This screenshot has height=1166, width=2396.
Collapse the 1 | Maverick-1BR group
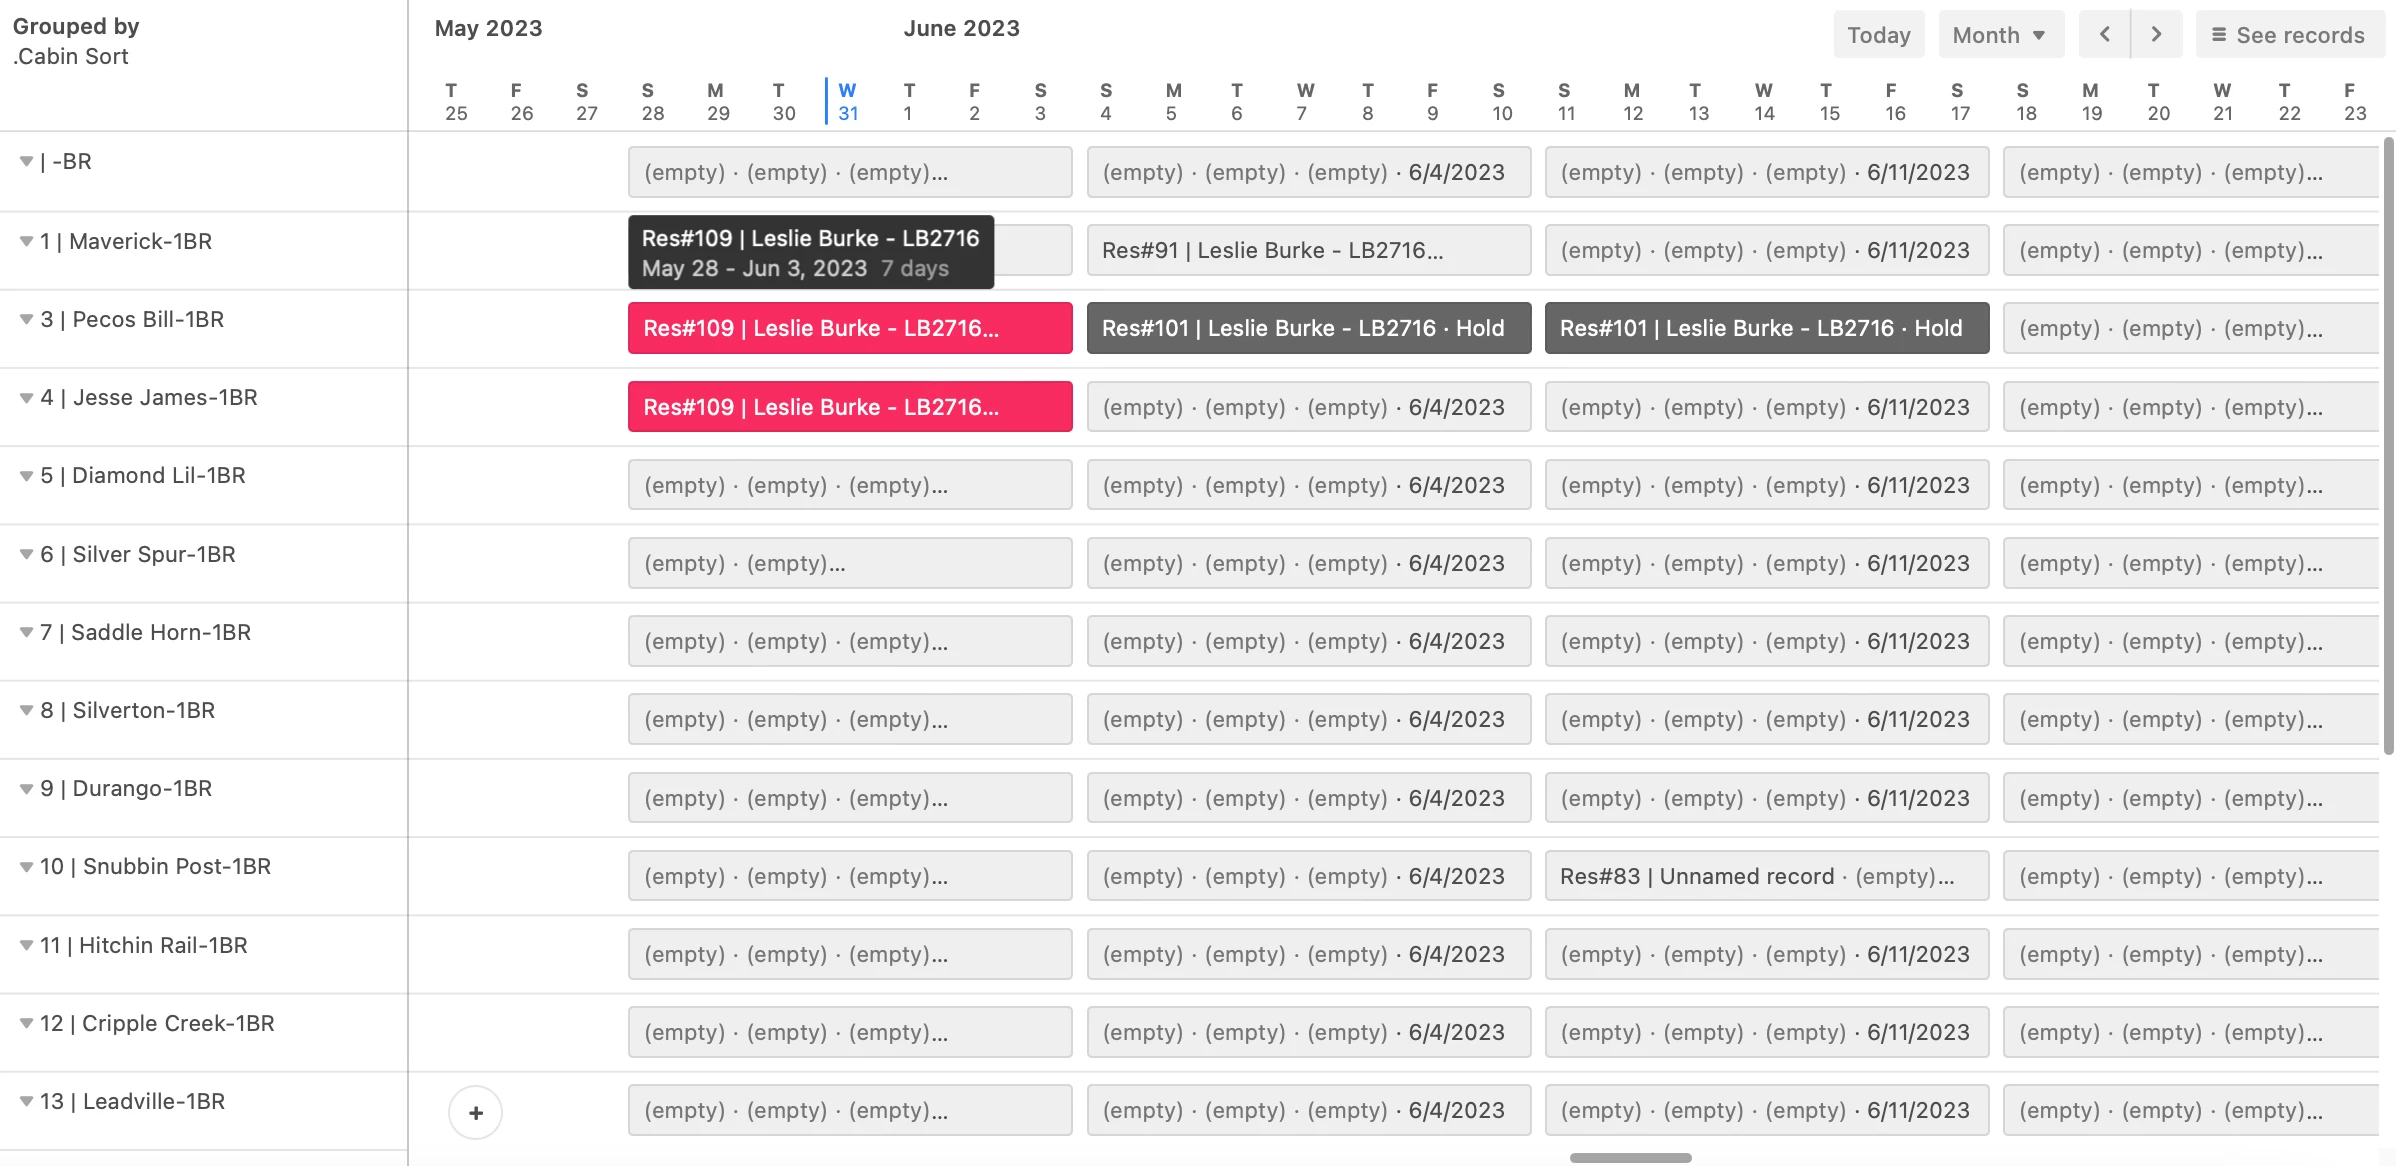tap(26, 241)
